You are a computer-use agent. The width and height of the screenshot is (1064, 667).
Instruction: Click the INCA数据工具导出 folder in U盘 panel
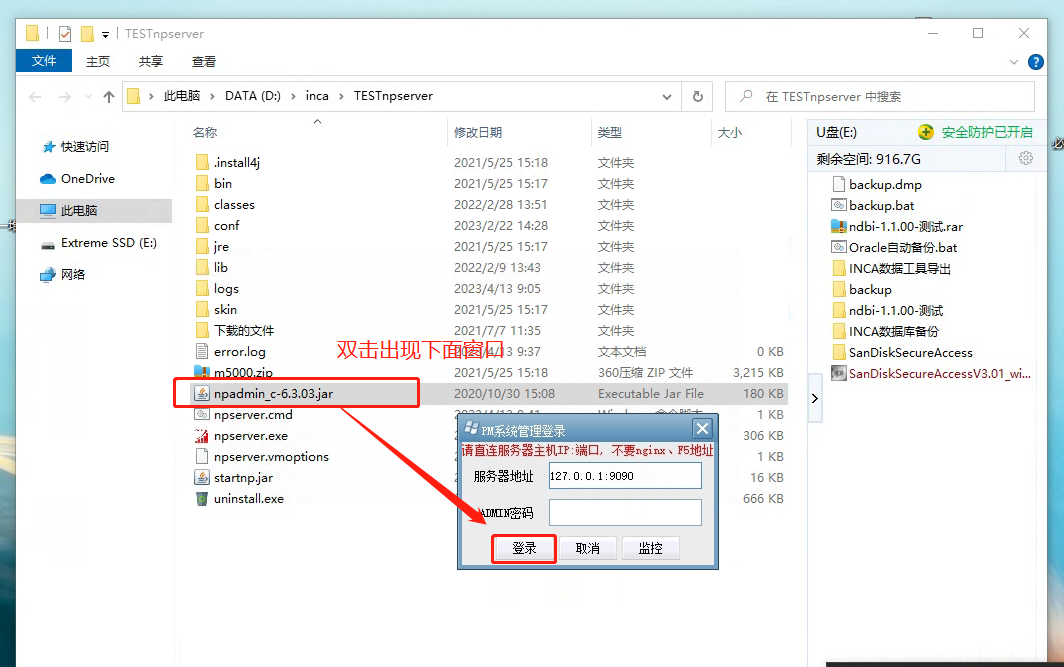point(891,269)
